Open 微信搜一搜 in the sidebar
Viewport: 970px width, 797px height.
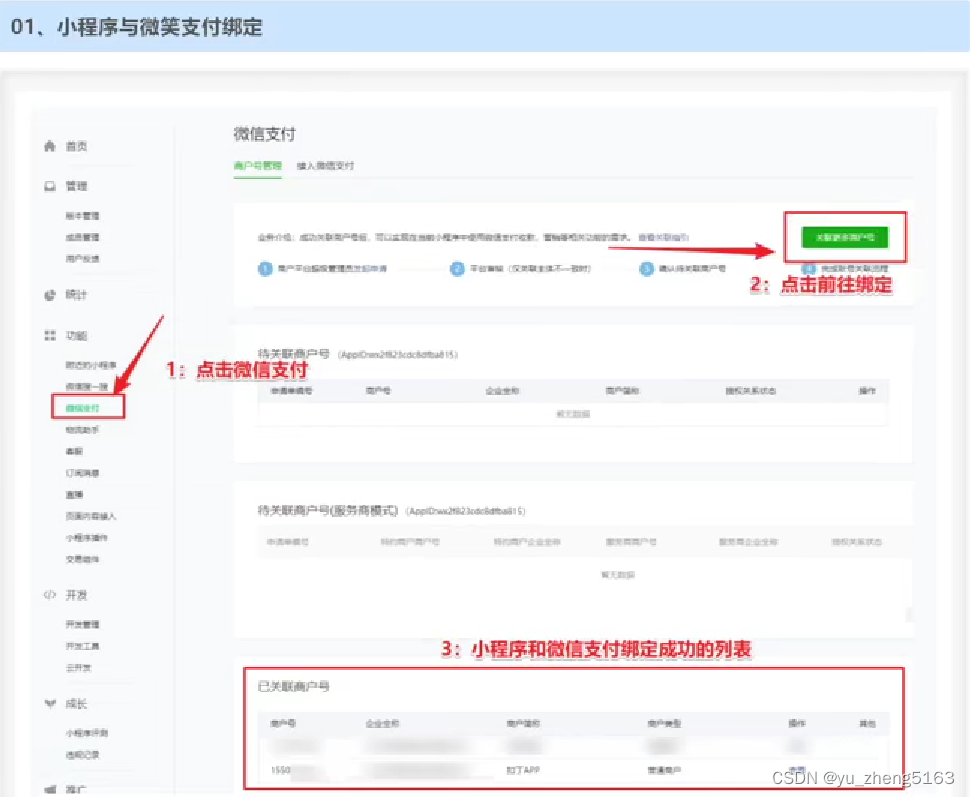point(87,386)
